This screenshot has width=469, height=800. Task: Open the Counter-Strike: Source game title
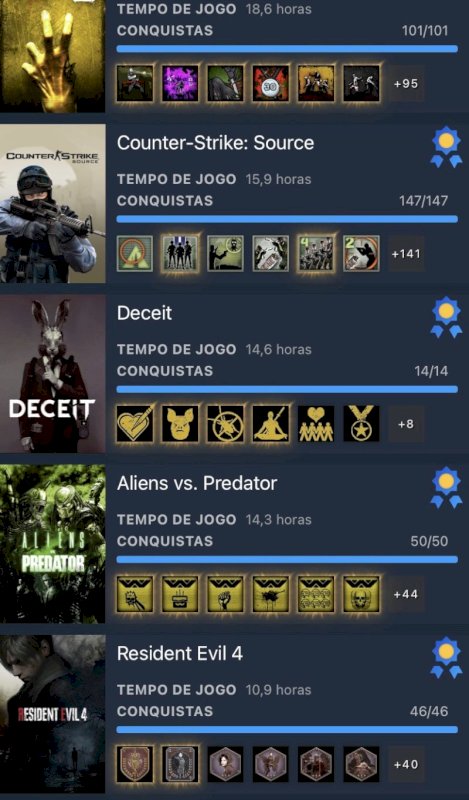(215, 143)
